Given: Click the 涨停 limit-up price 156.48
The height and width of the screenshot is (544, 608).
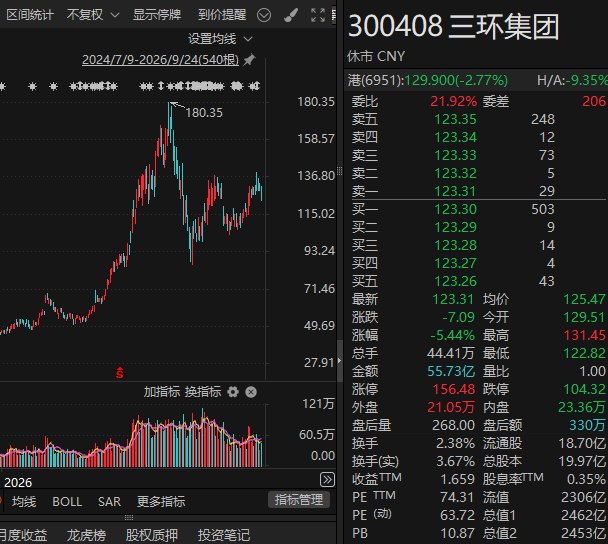Looking at the screenshot, I should pyautogui.click(x=454, y=389).
